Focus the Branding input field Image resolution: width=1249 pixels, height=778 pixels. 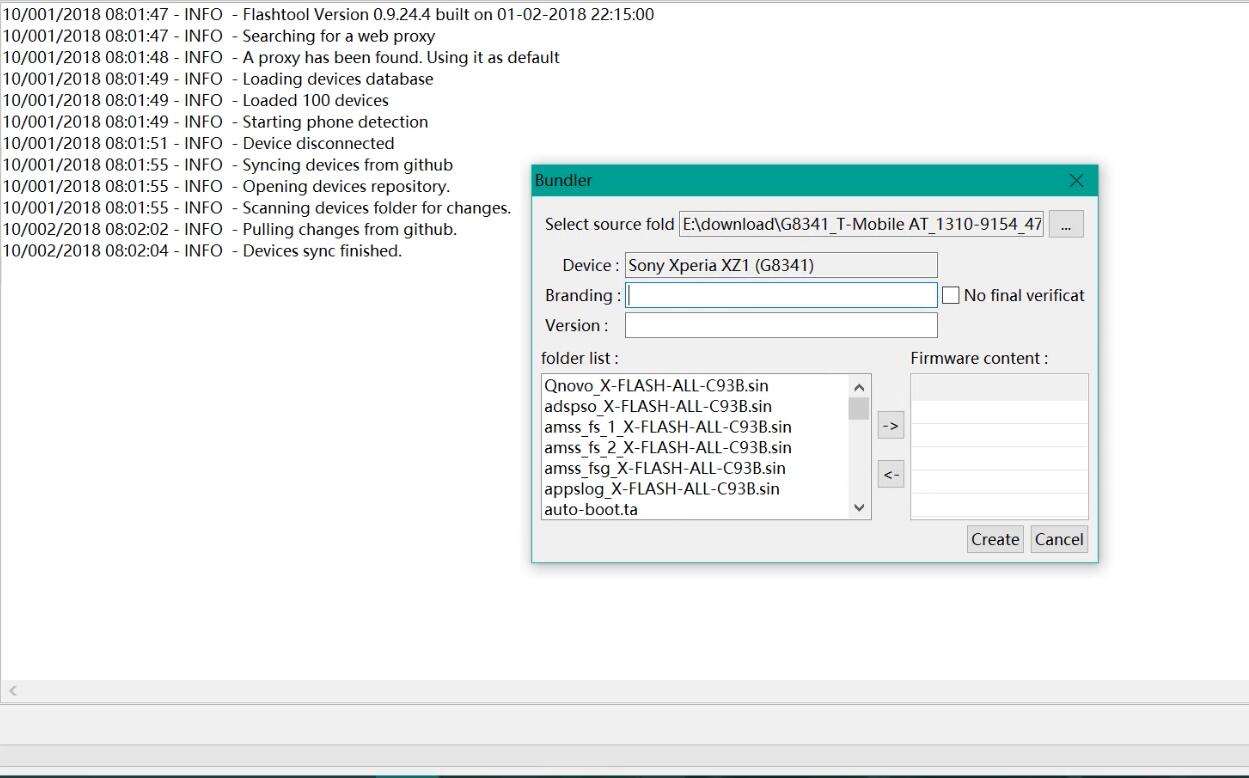click(781, 295)
